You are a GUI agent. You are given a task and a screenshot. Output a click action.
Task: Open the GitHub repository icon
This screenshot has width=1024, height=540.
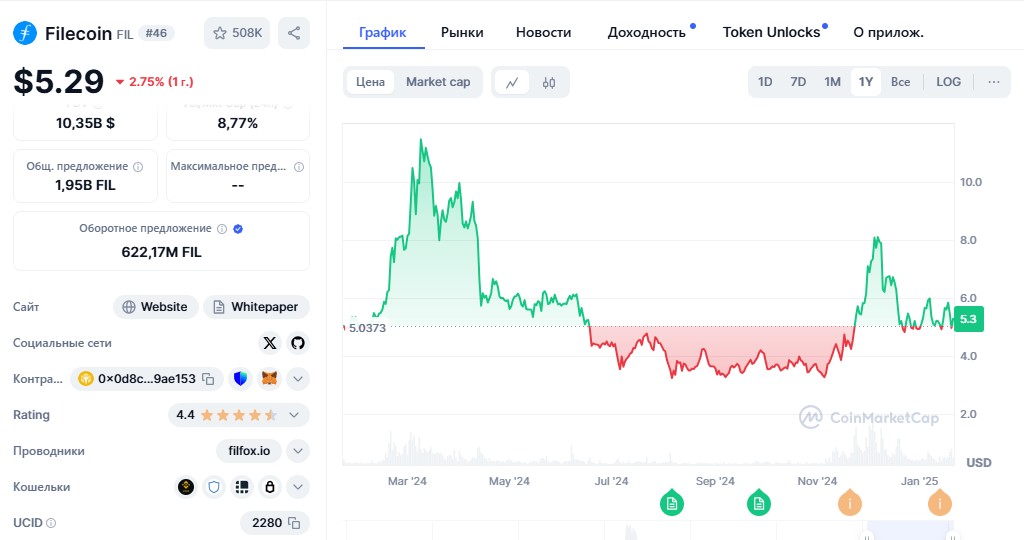click(x=297, y=343)
